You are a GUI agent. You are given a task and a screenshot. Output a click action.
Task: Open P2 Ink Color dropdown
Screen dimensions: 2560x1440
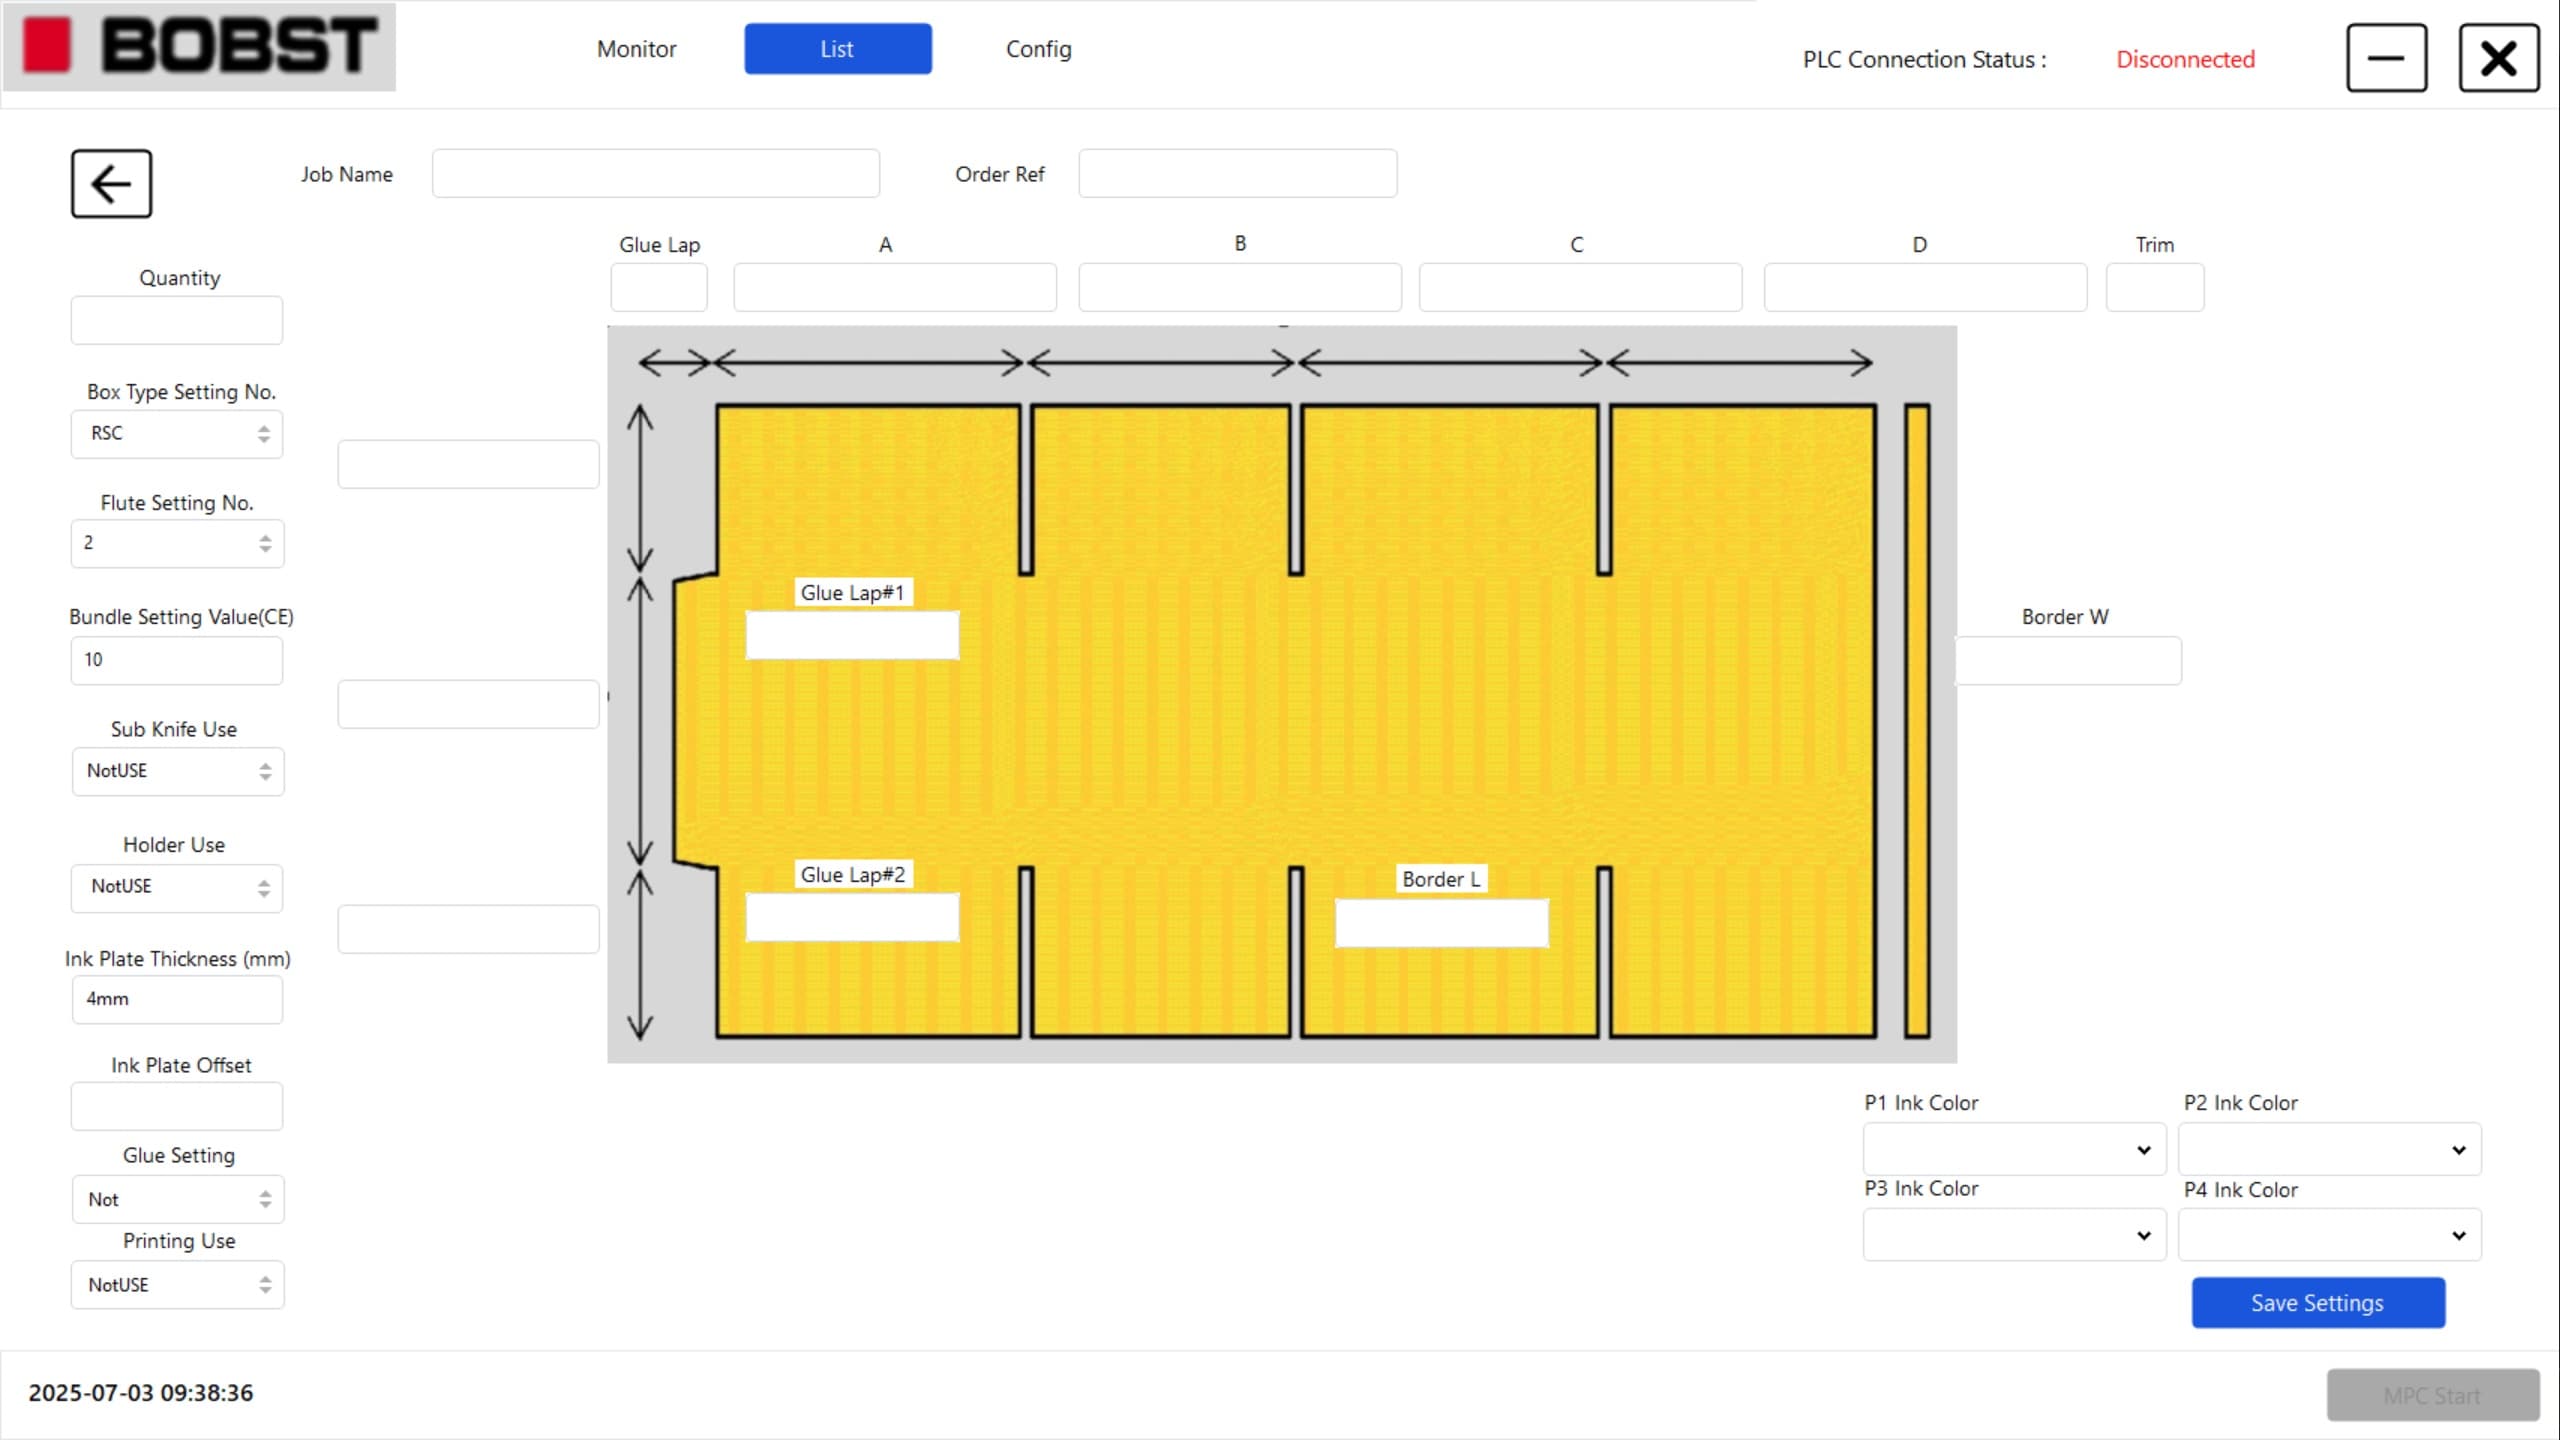point(2329,1150)
